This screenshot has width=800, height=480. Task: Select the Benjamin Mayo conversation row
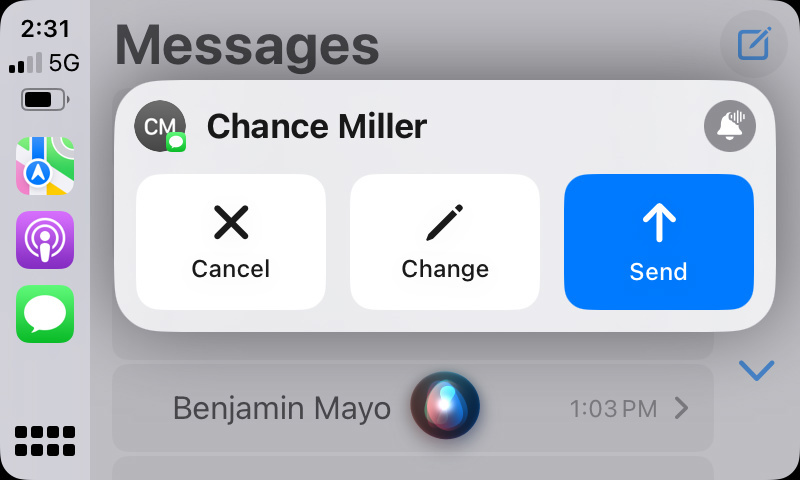click(412, 408)
